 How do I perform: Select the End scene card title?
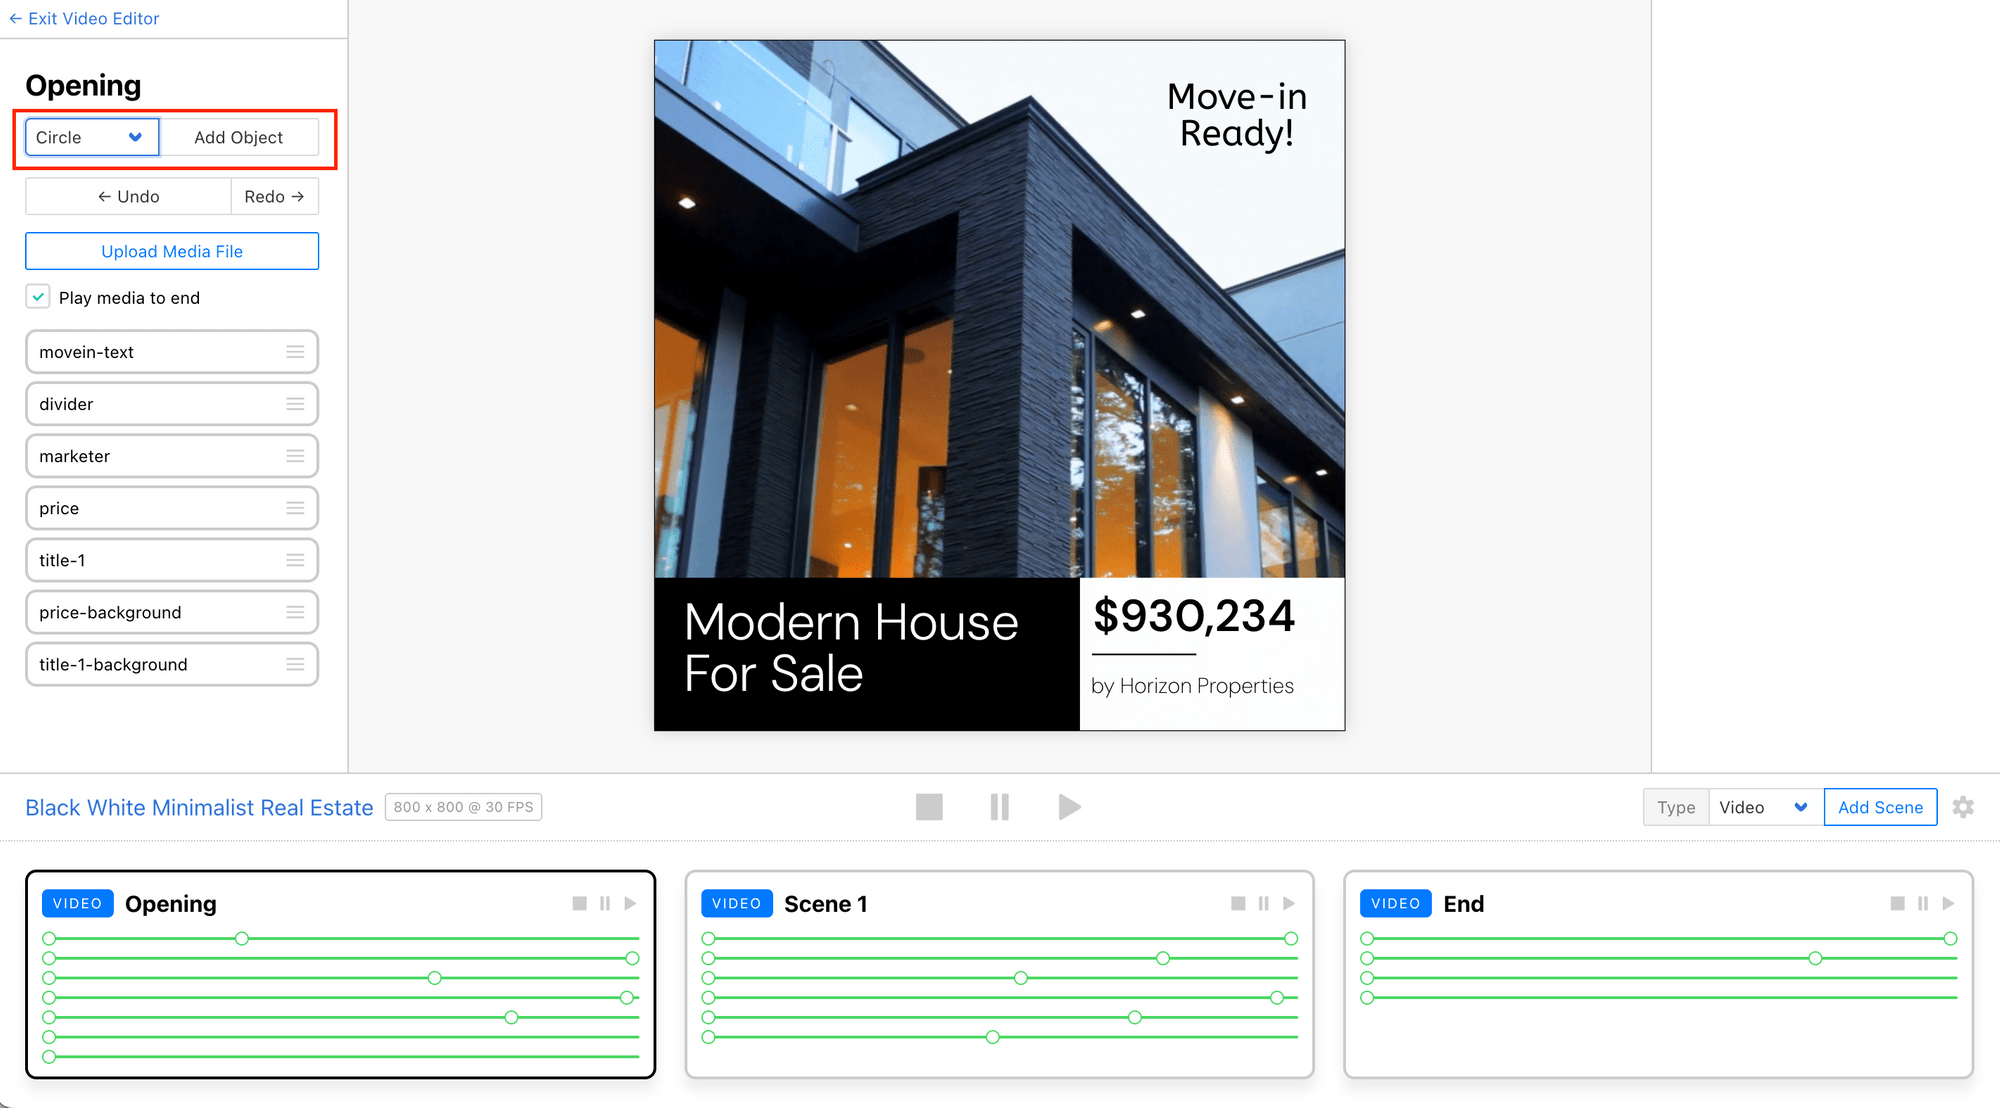pos(1463,904)
